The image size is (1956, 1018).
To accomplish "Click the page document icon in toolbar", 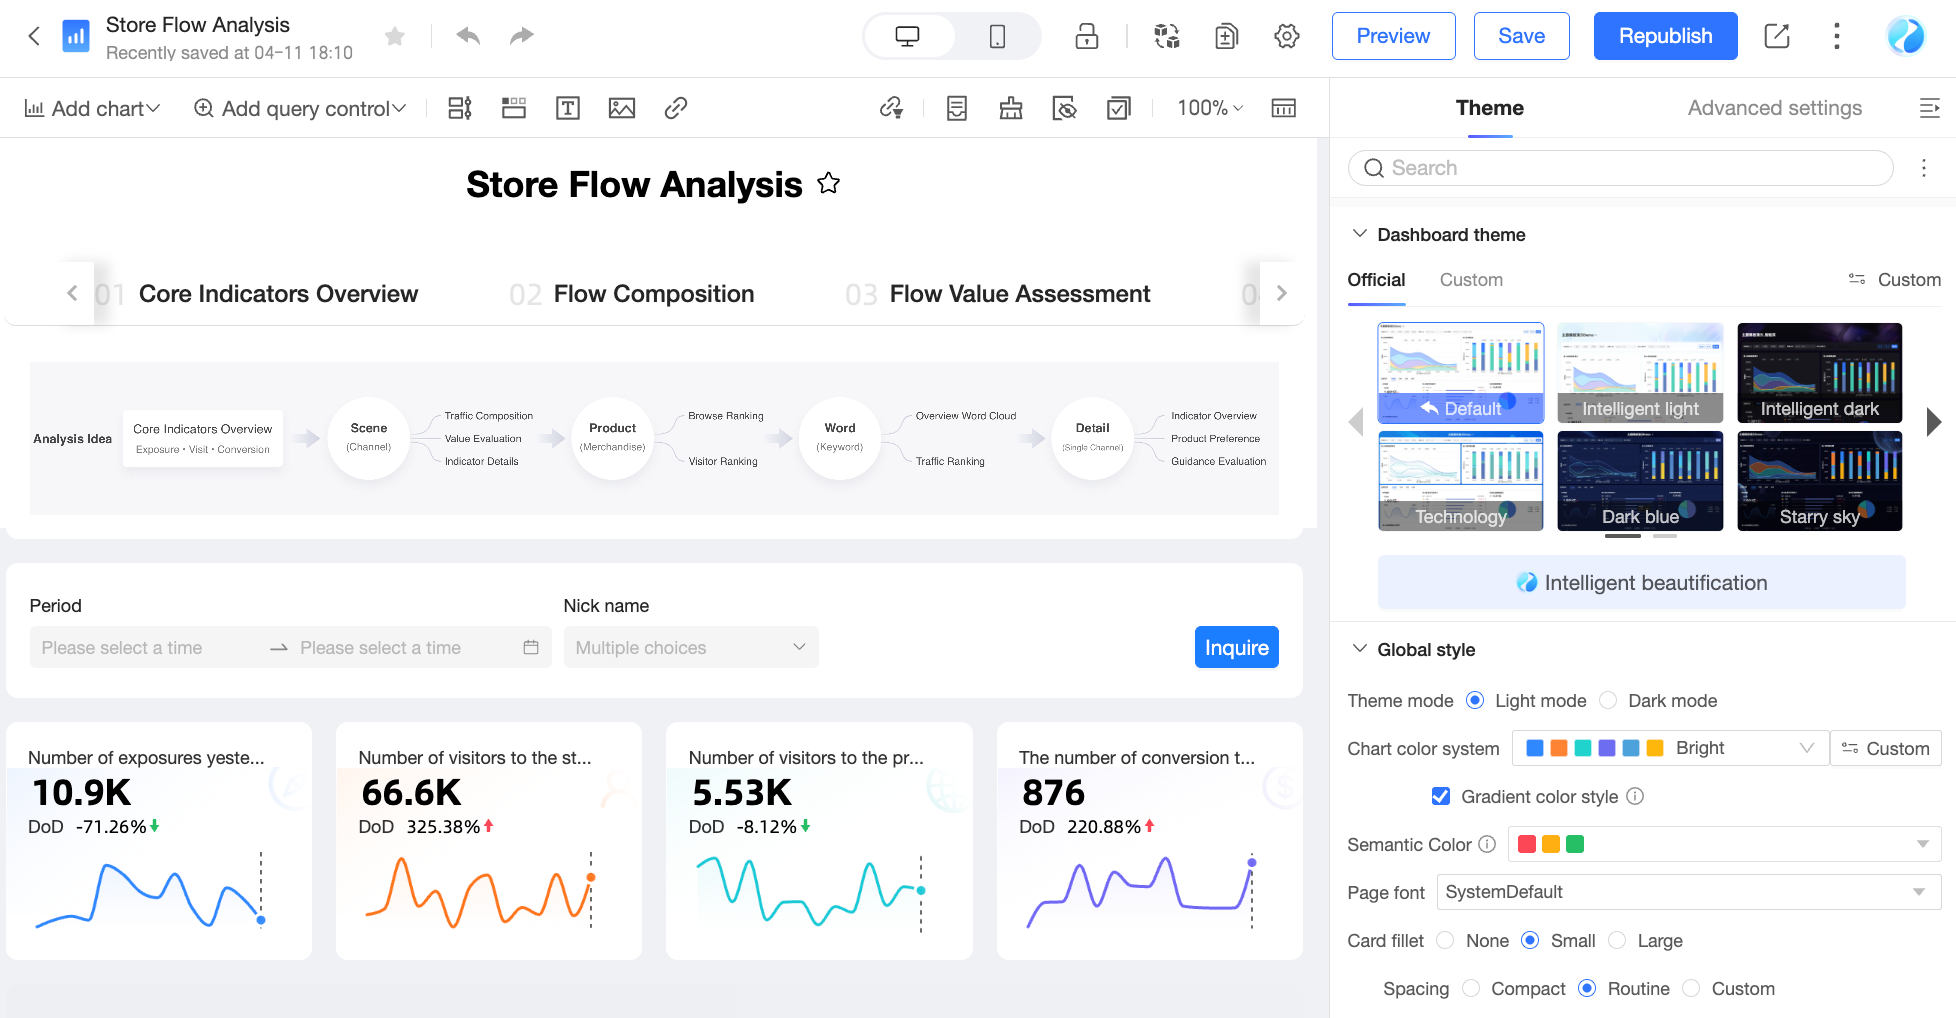I will 957,108.
